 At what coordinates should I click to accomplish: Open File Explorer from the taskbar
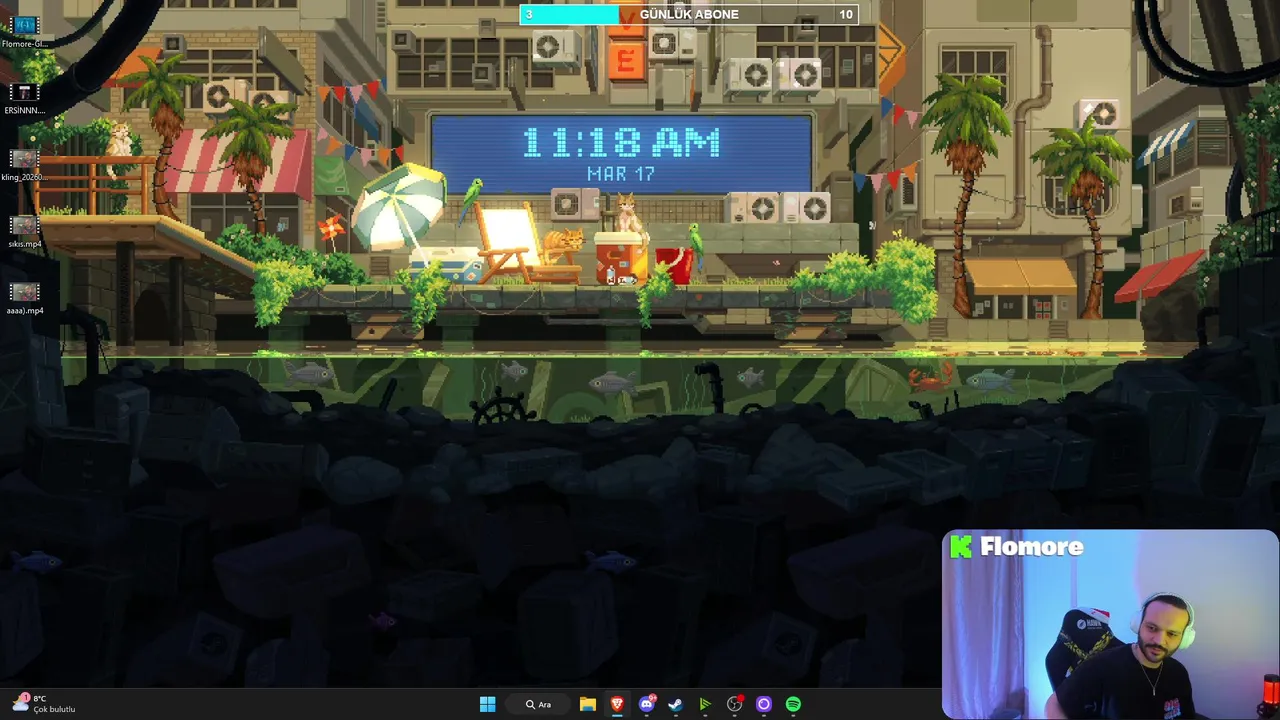[587, 704]
